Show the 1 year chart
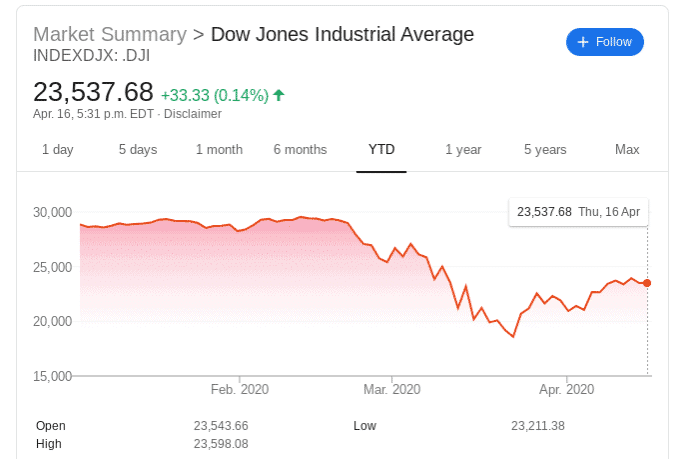694x459 pixels. click(463, 150)
